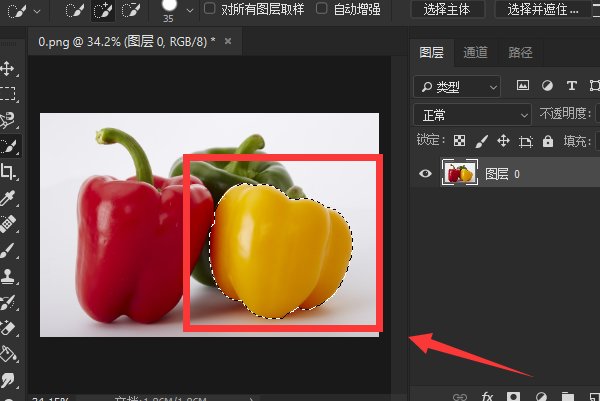Select the Rectangular Marquee tool
600x401 pixels.
[x=7, y=93]
